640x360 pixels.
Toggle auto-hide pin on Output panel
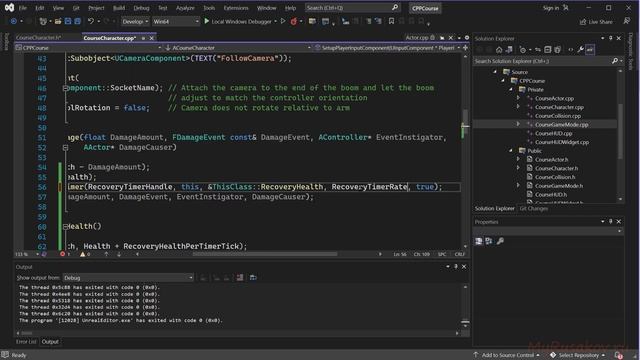[456, 267]
